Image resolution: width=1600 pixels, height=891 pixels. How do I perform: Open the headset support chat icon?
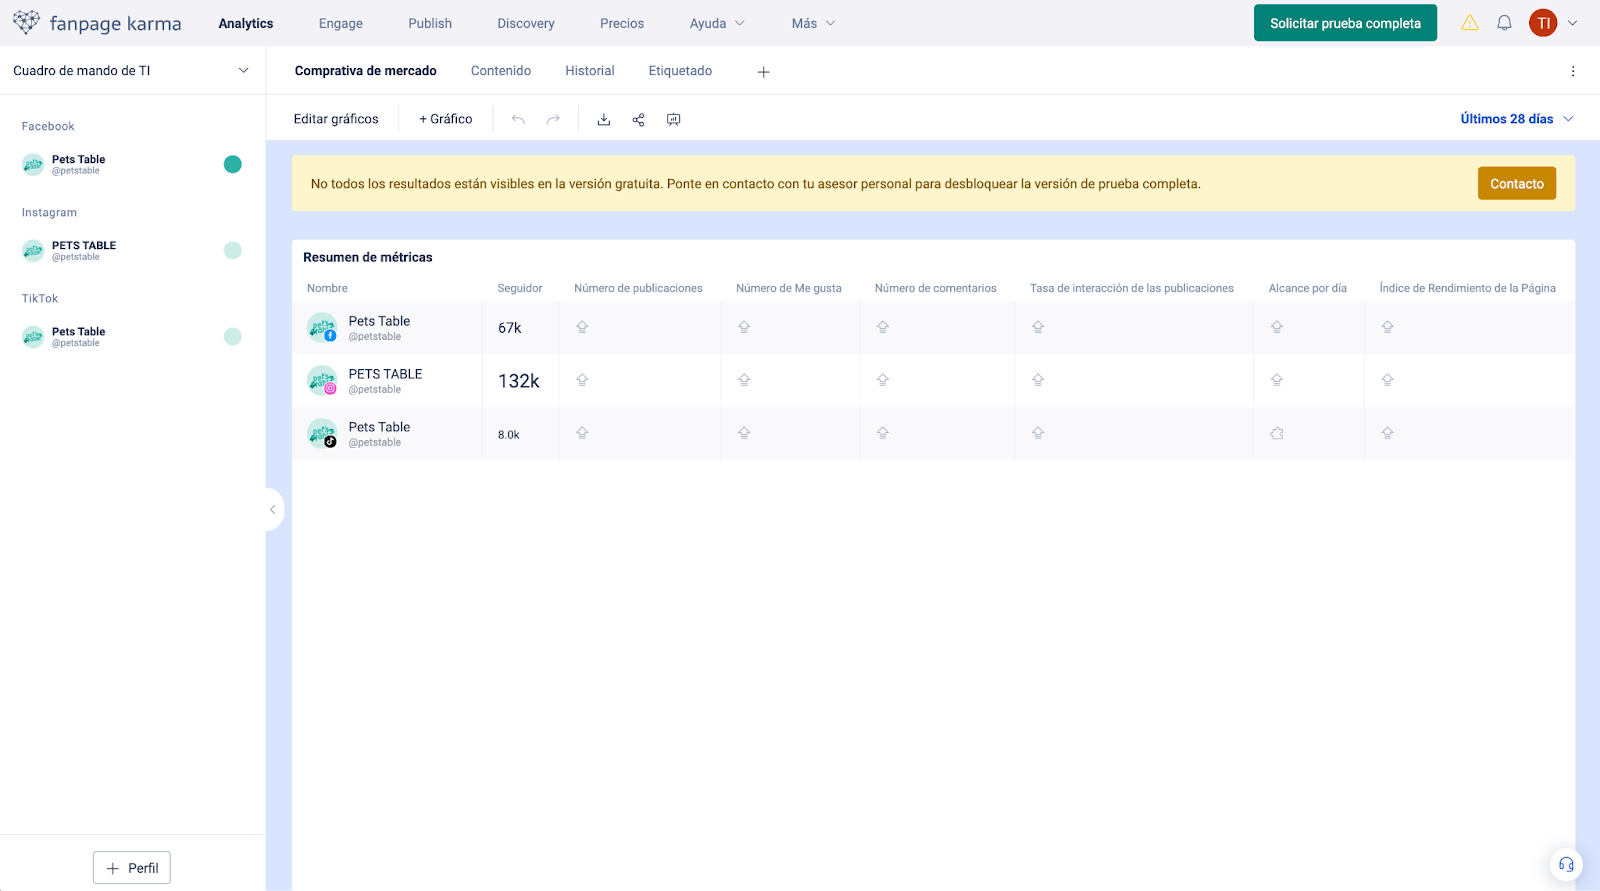[1566, 865]
